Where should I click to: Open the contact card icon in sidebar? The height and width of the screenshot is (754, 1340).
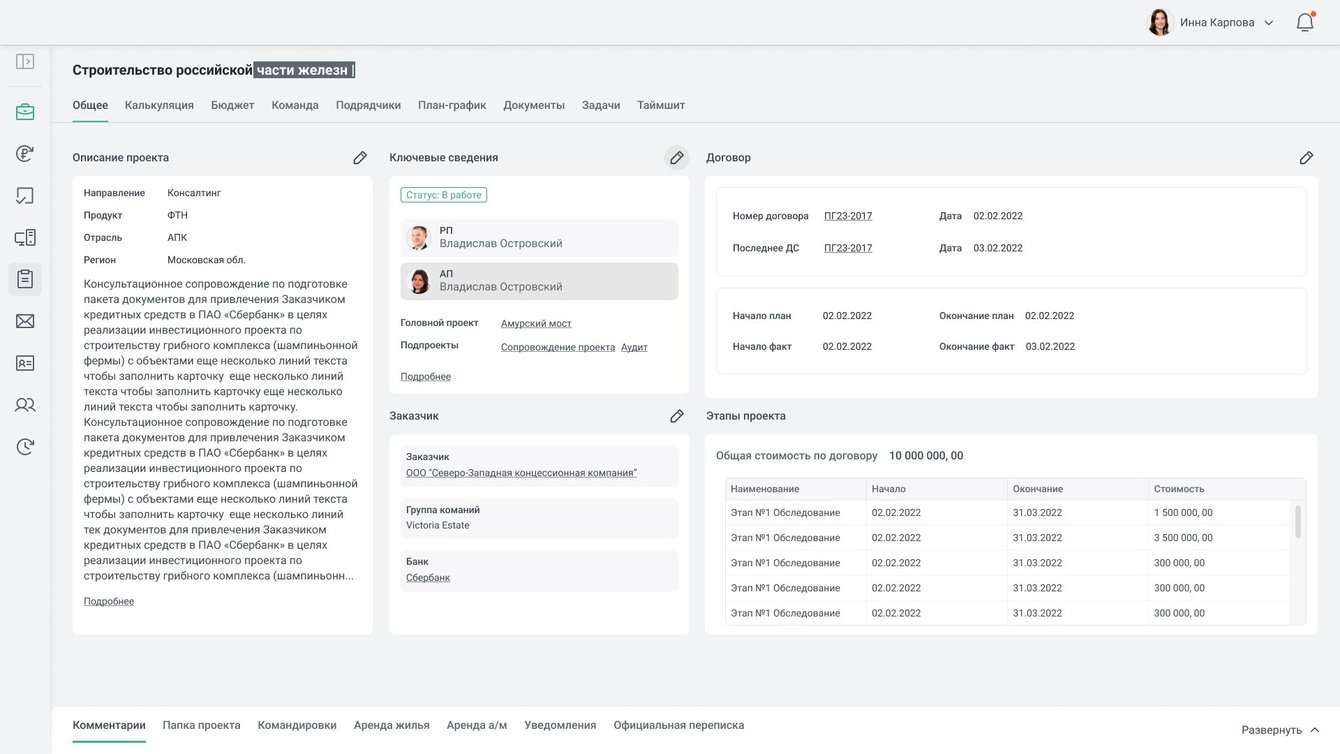(x=25, y=363)
